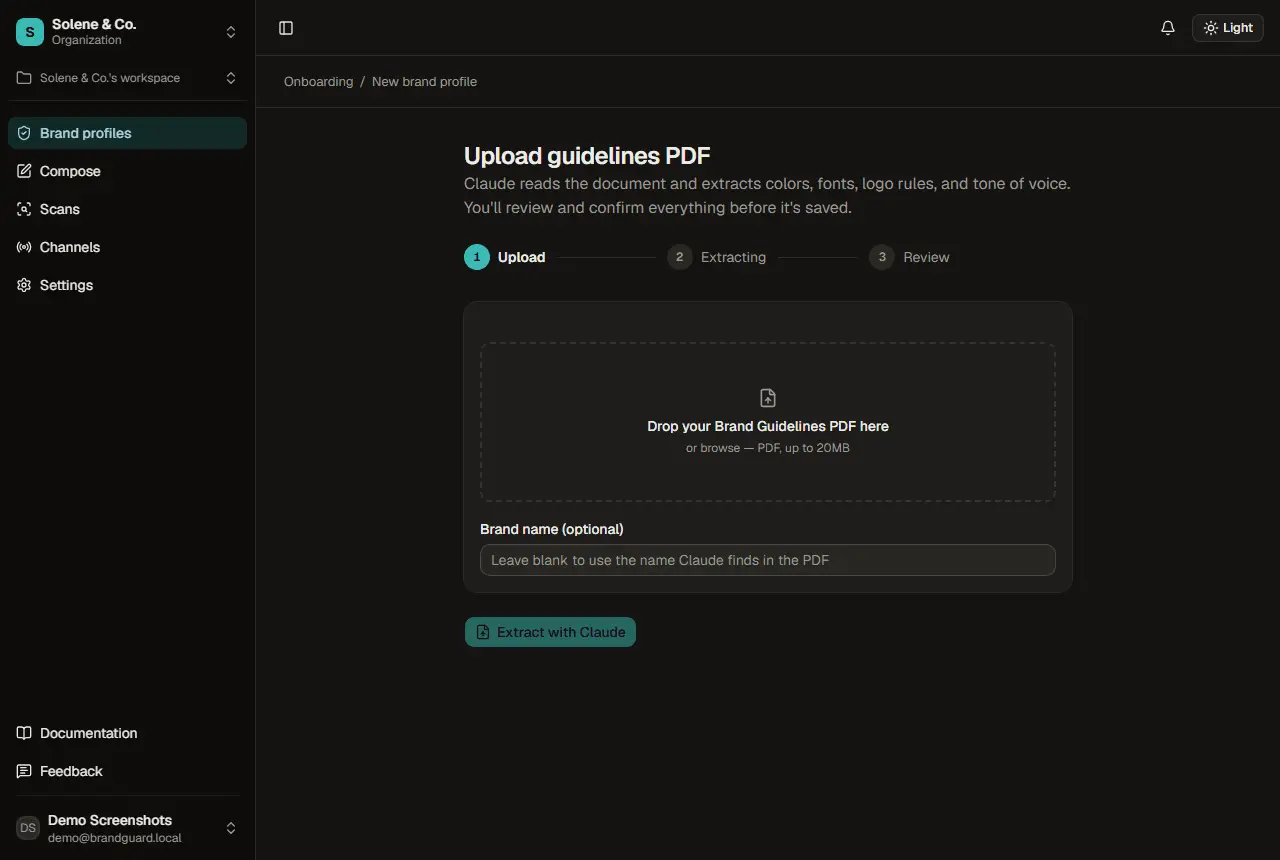Viewport: 1280px width, 860px height.
Task: Open the Solene & Co.'s workspace selector
Action: [x=127, y=78]
